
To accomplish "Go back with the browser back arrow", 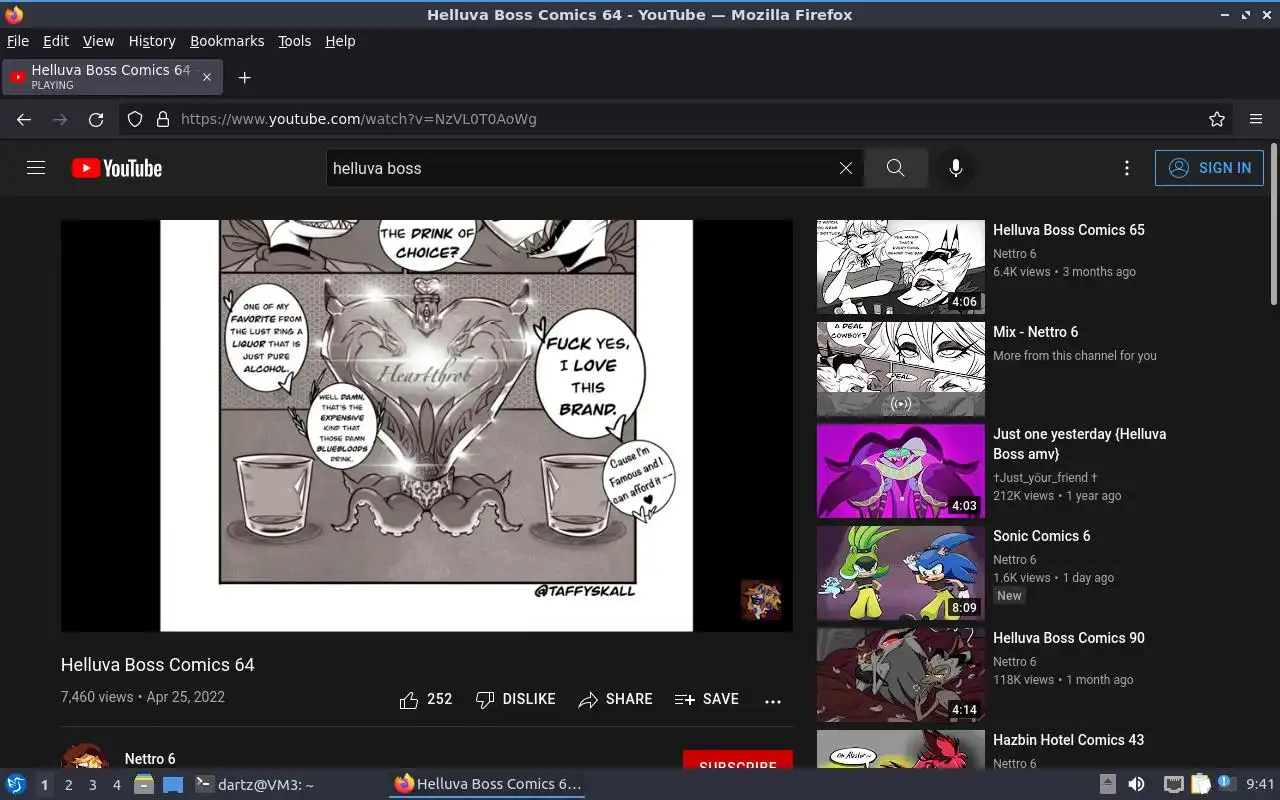I will pos(24,119).
